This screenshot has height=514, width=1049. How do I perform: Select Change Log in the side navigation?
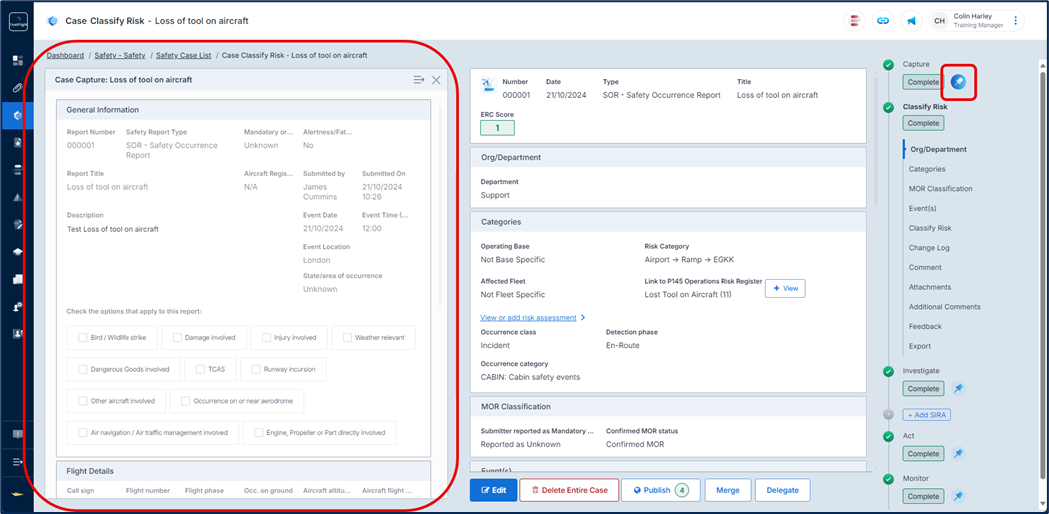929,248
